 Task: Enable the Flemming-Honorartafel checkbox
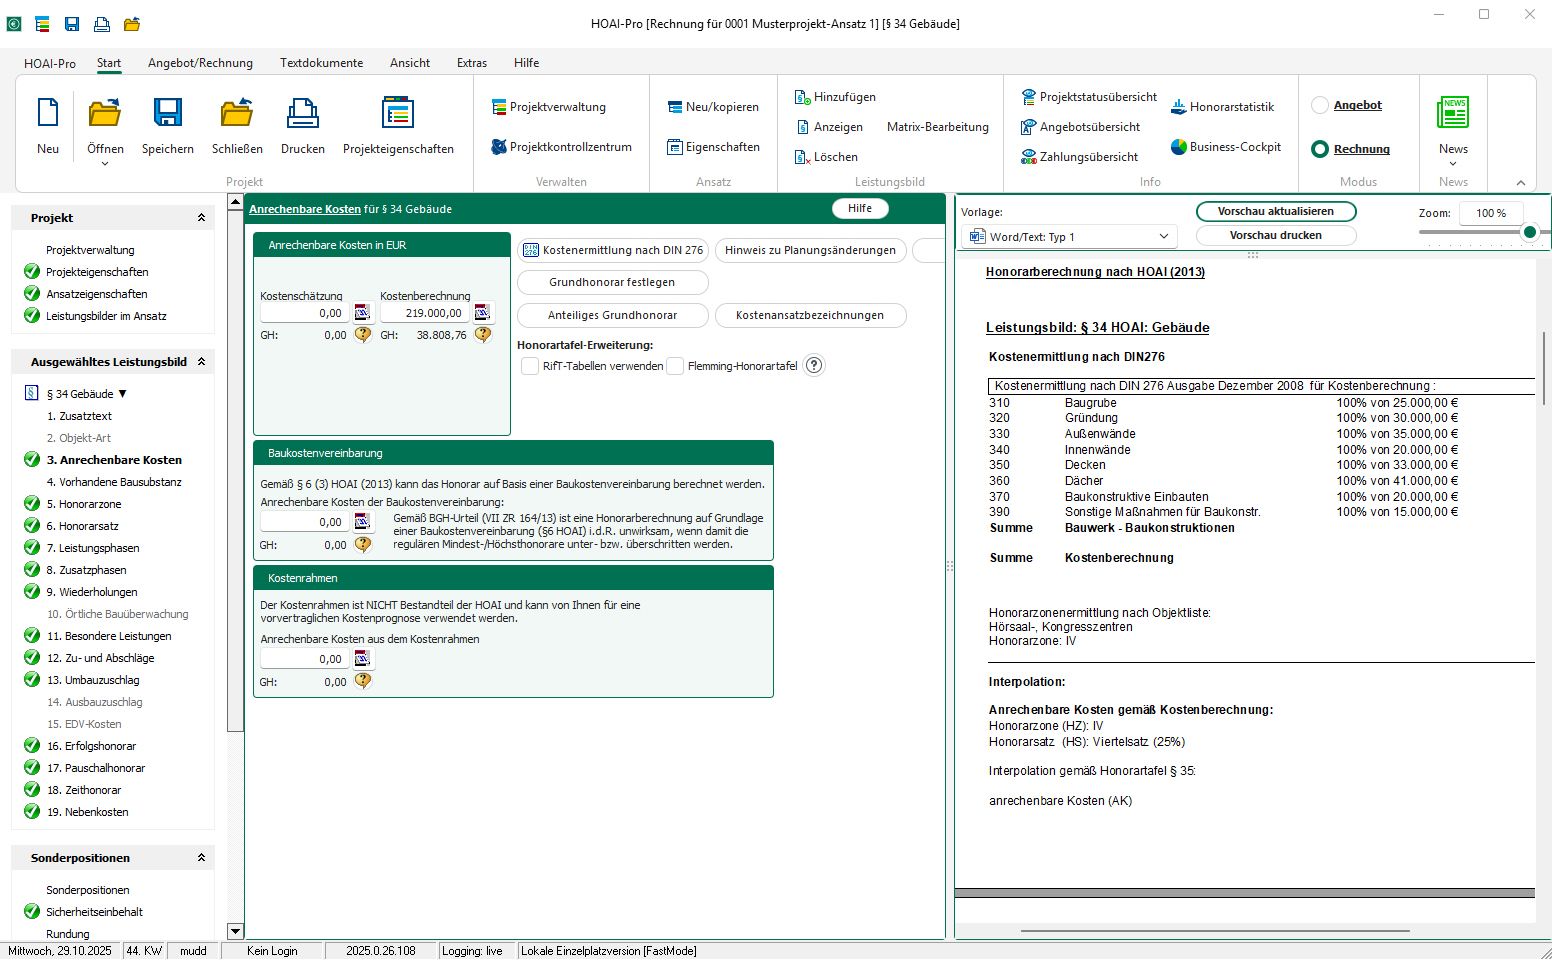pos(677,366)
